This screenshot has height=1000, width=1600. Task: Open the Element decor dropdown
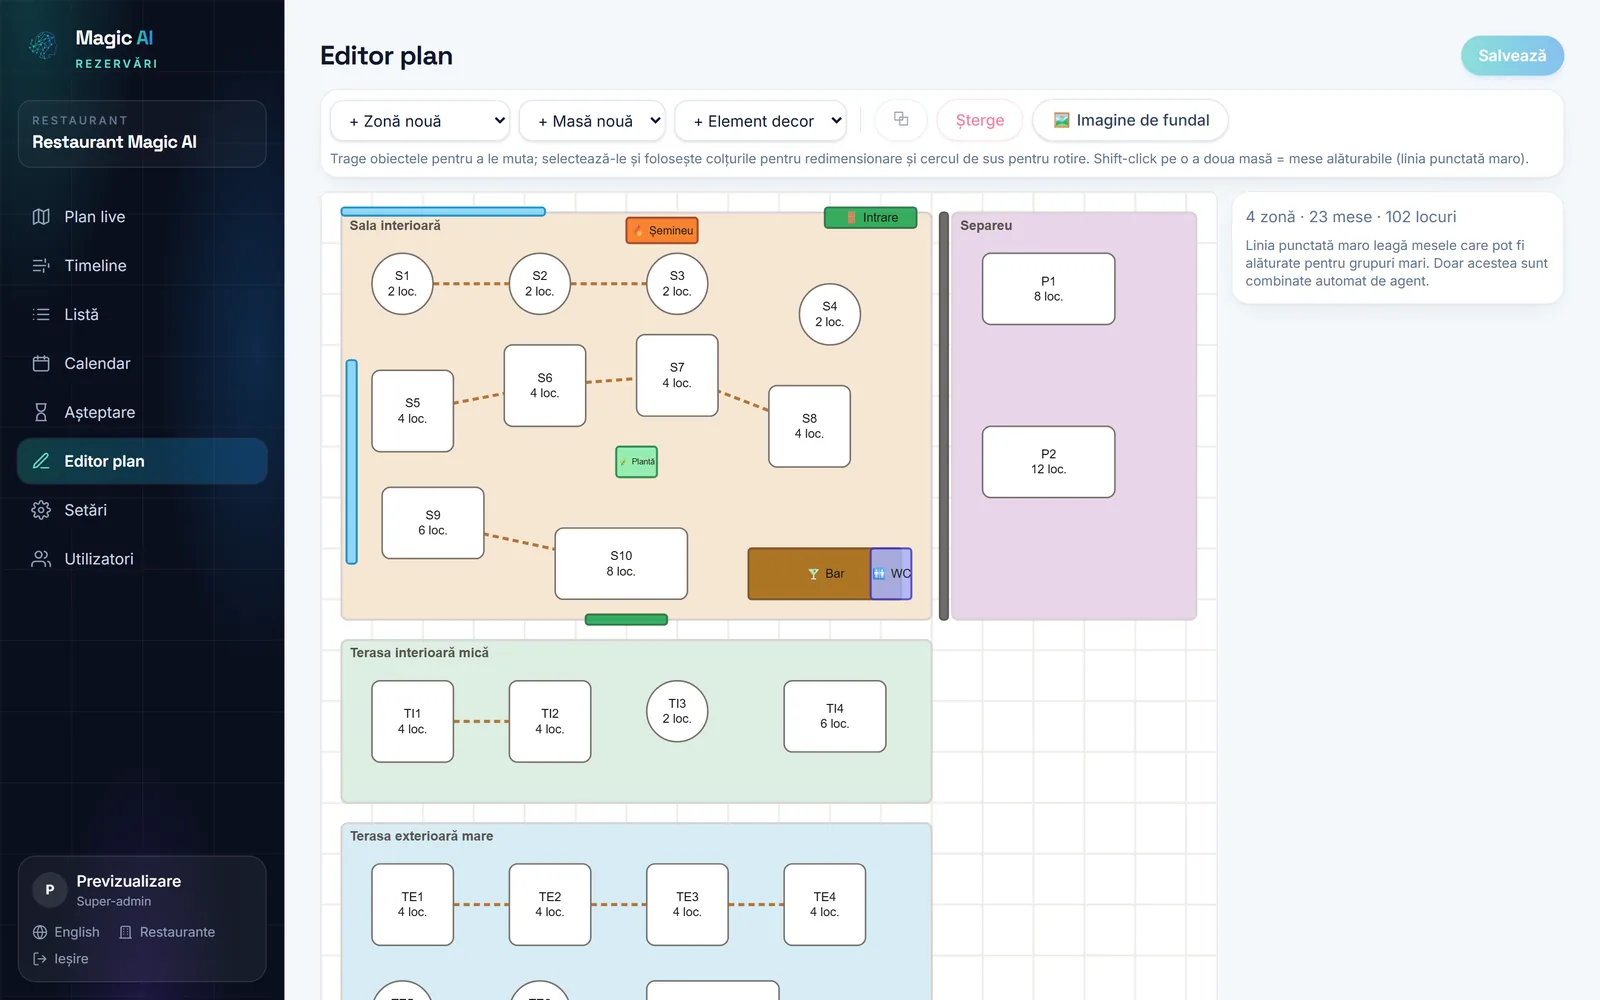[x=761, y=121]
